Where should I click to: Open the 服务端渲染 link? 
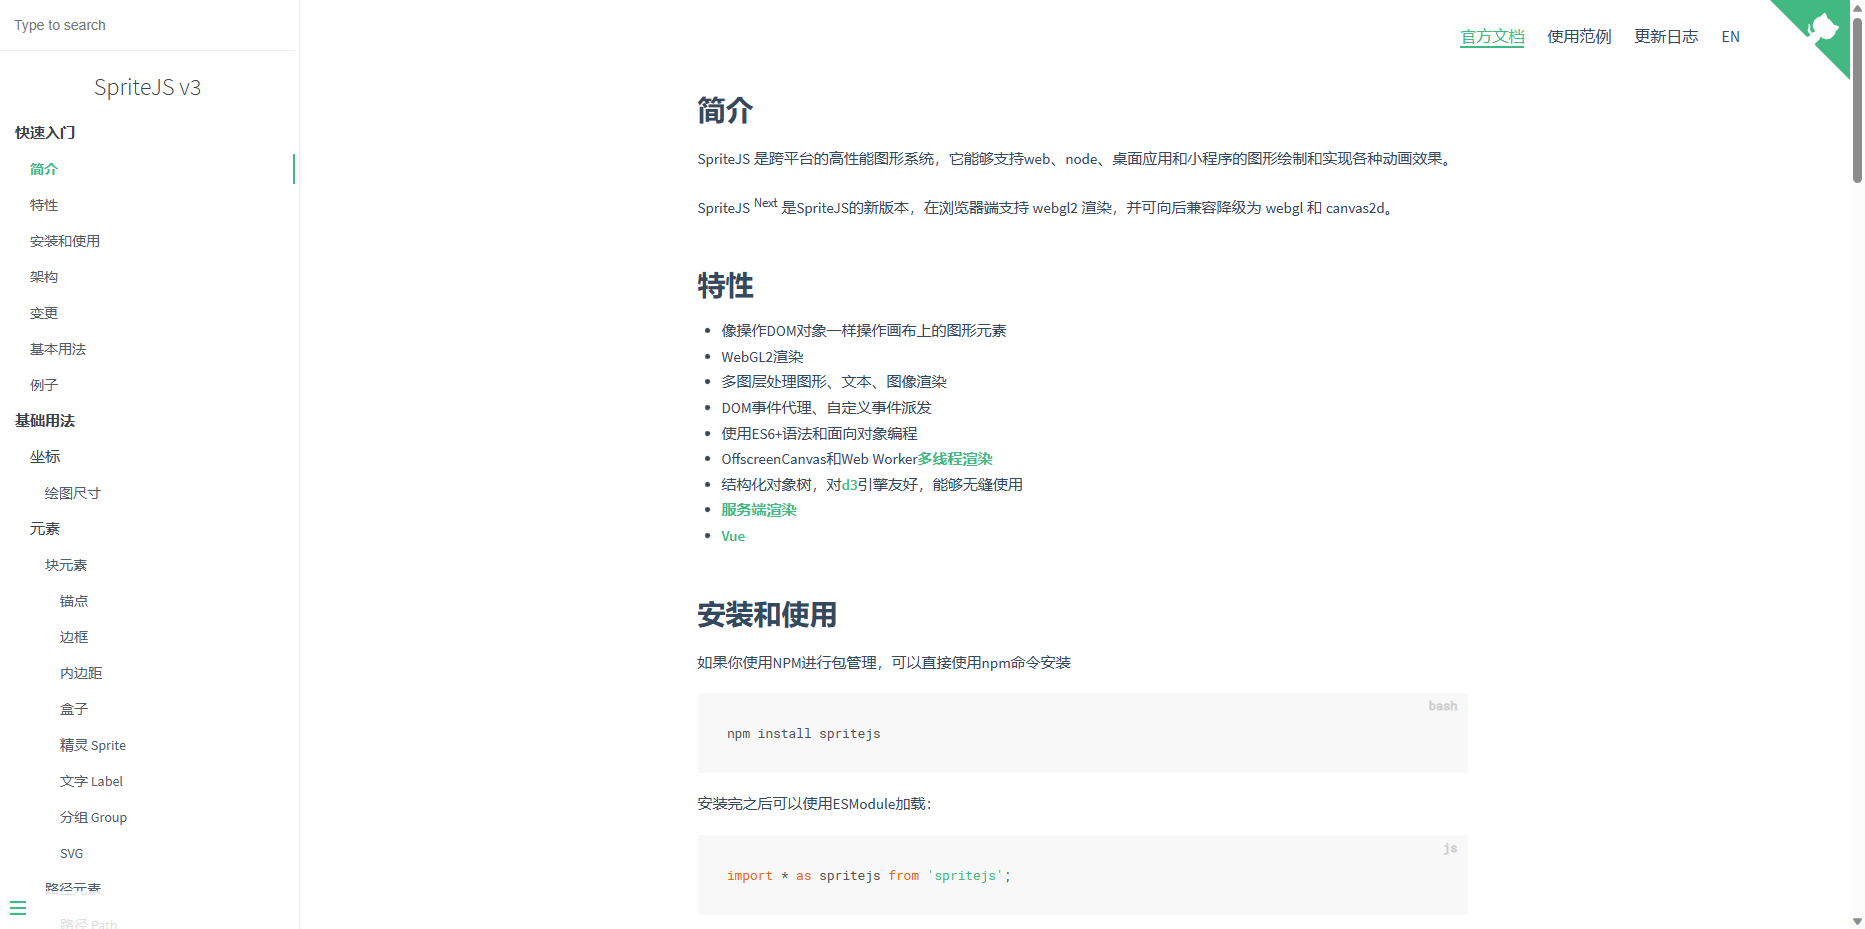pos(759,509)
